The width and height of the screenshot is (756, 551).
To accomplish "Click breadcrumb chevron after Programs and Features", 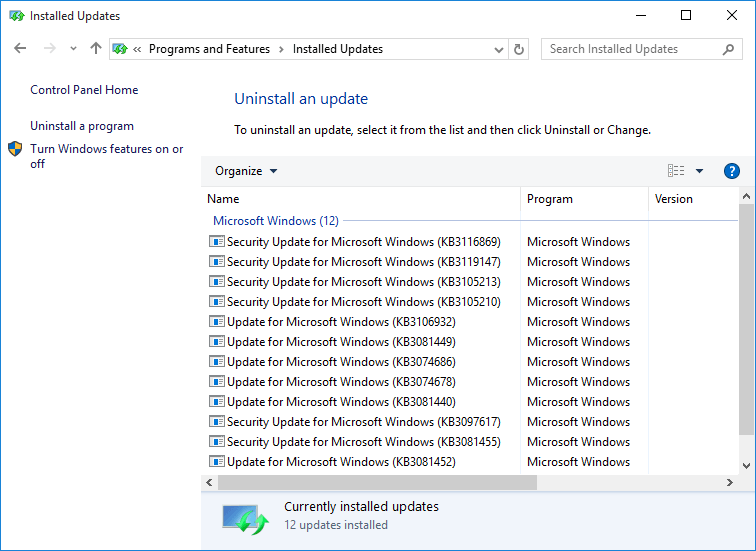I will coord(281,49).
